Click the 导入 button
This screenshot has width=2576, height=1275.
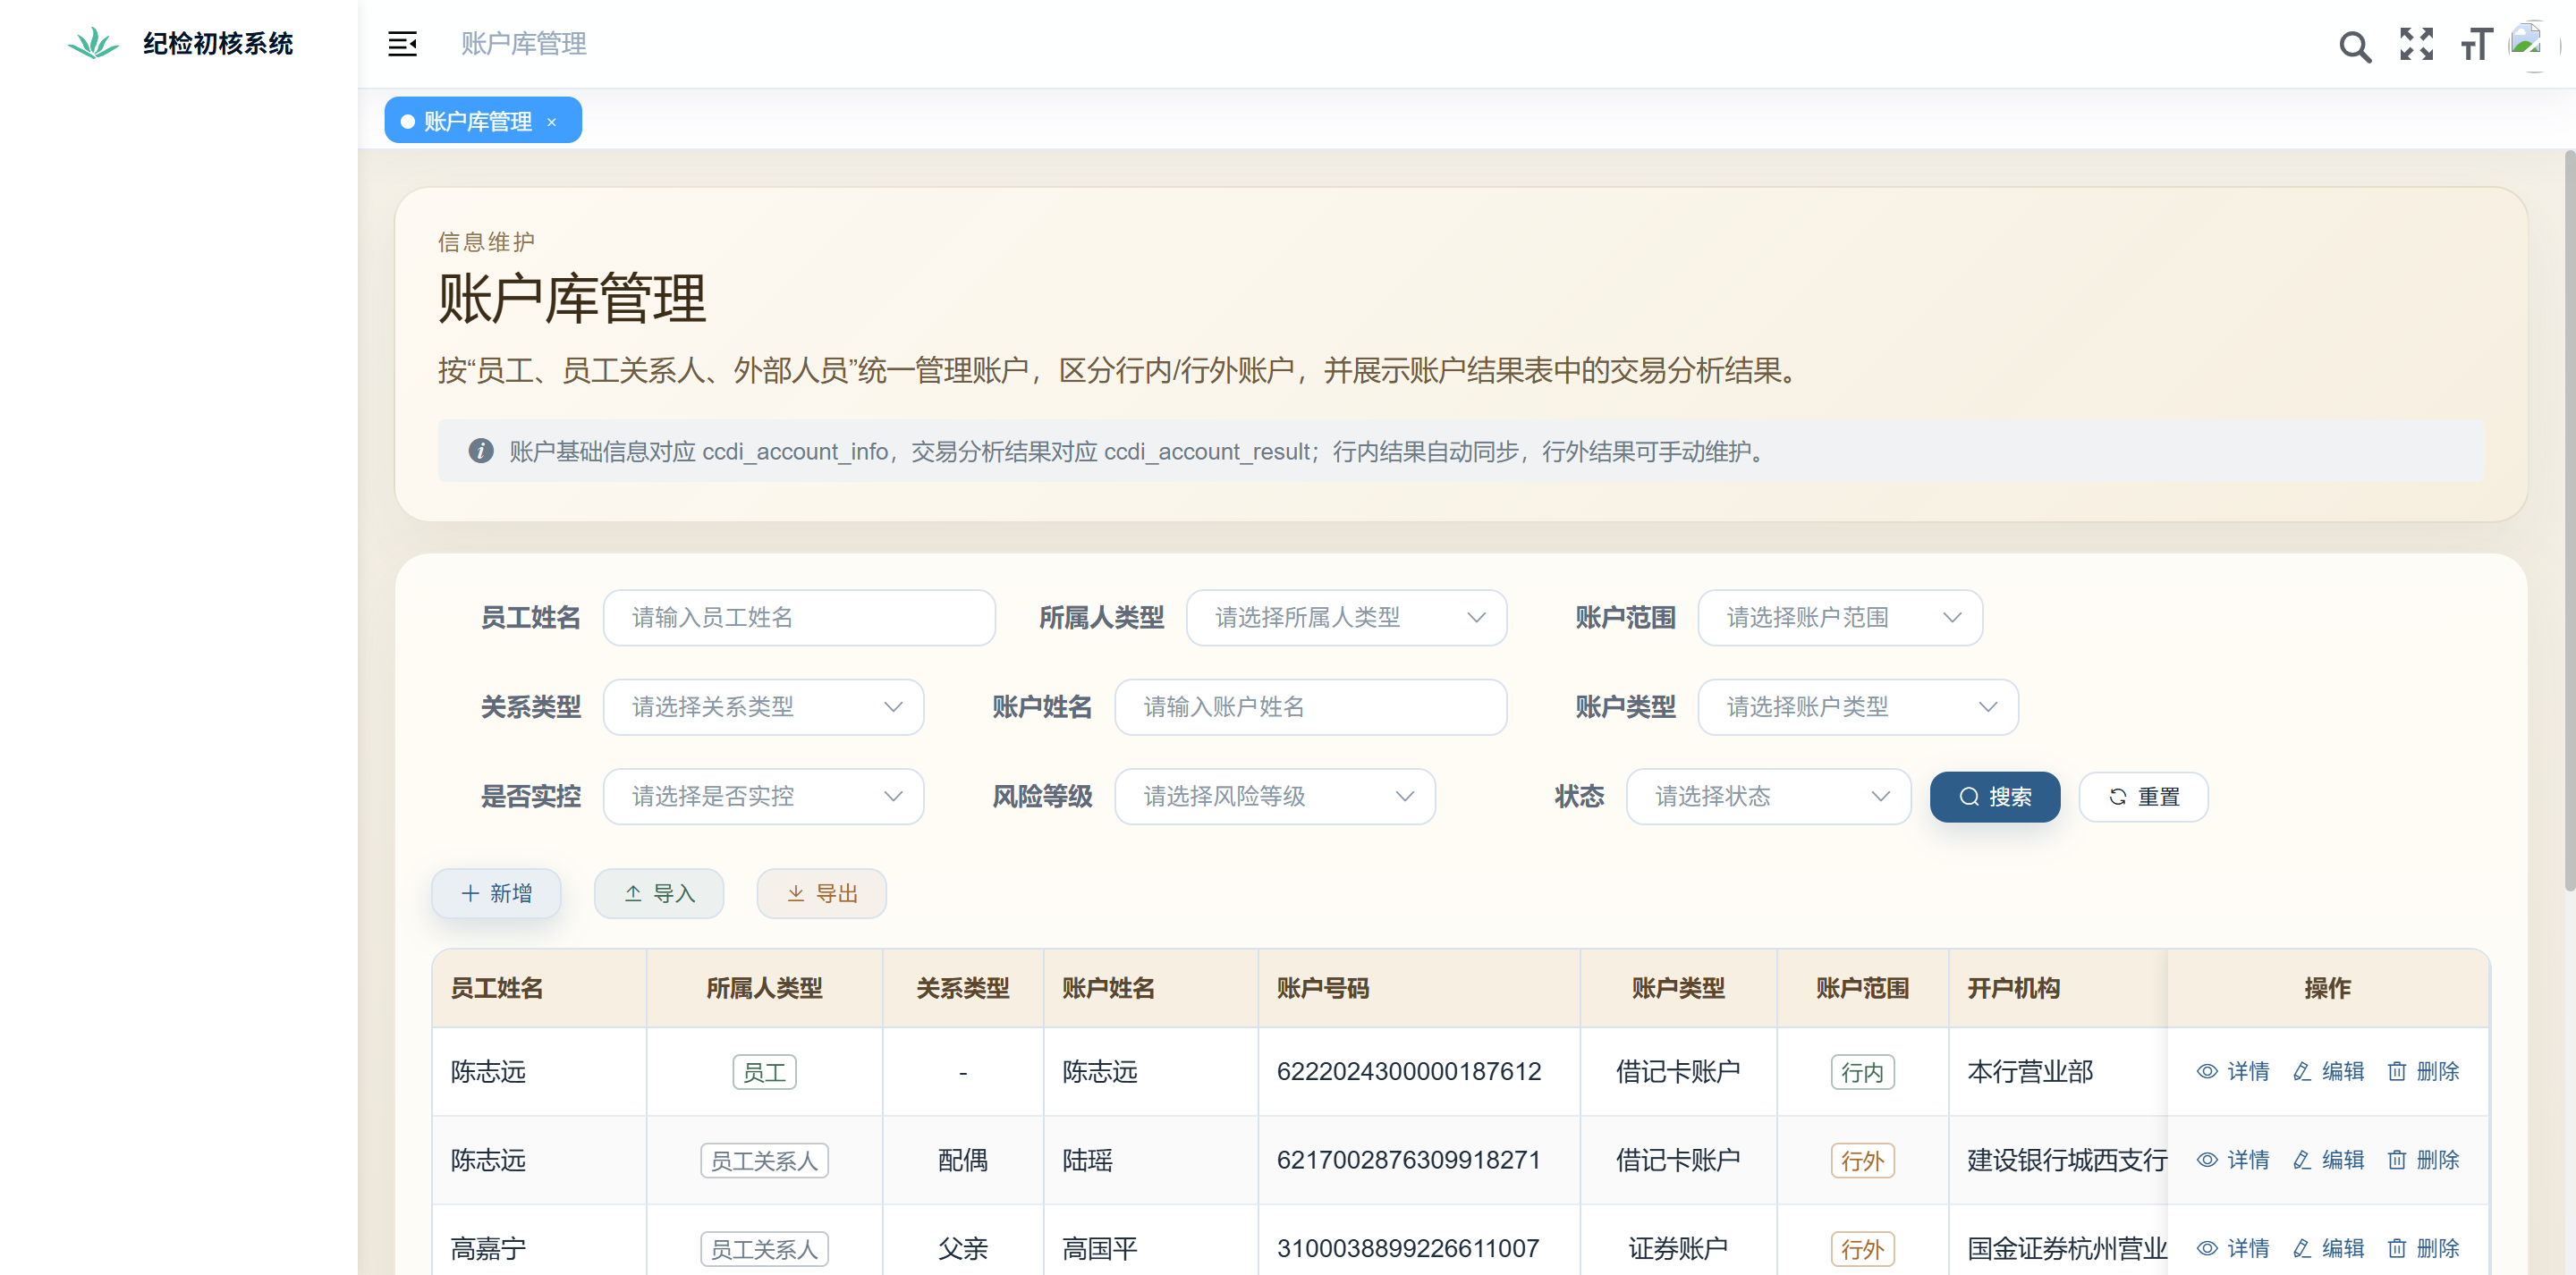tap(659, 893)
